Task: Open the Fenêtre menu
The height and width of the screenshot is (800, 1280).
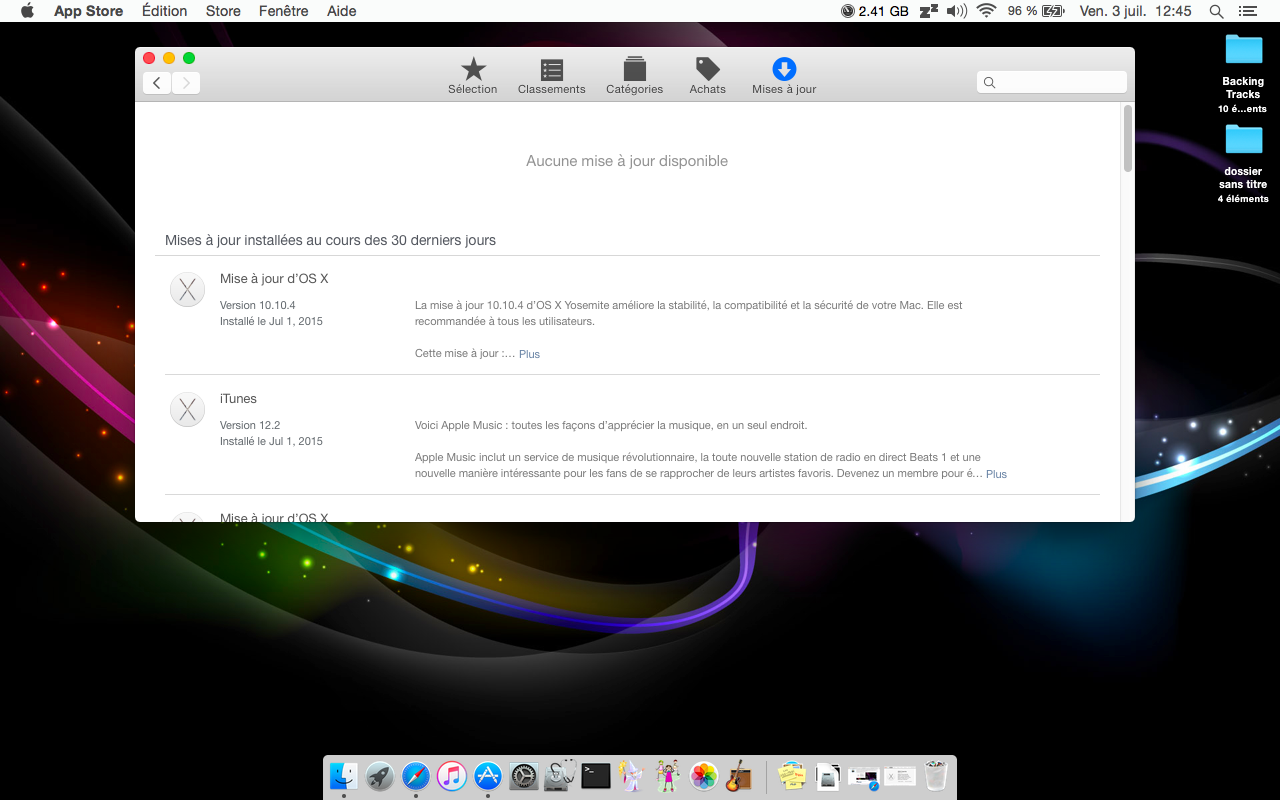Action: click(284, 11)
